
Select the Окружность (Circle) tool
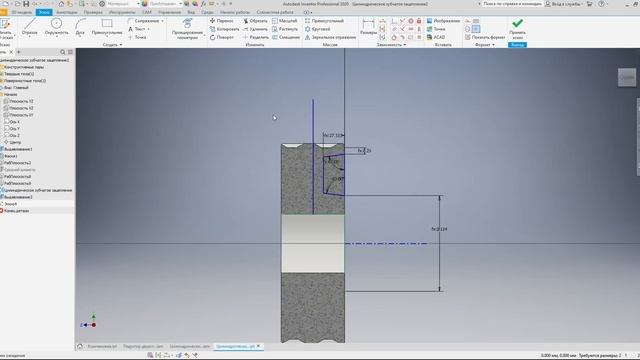[x=56, y=27]
